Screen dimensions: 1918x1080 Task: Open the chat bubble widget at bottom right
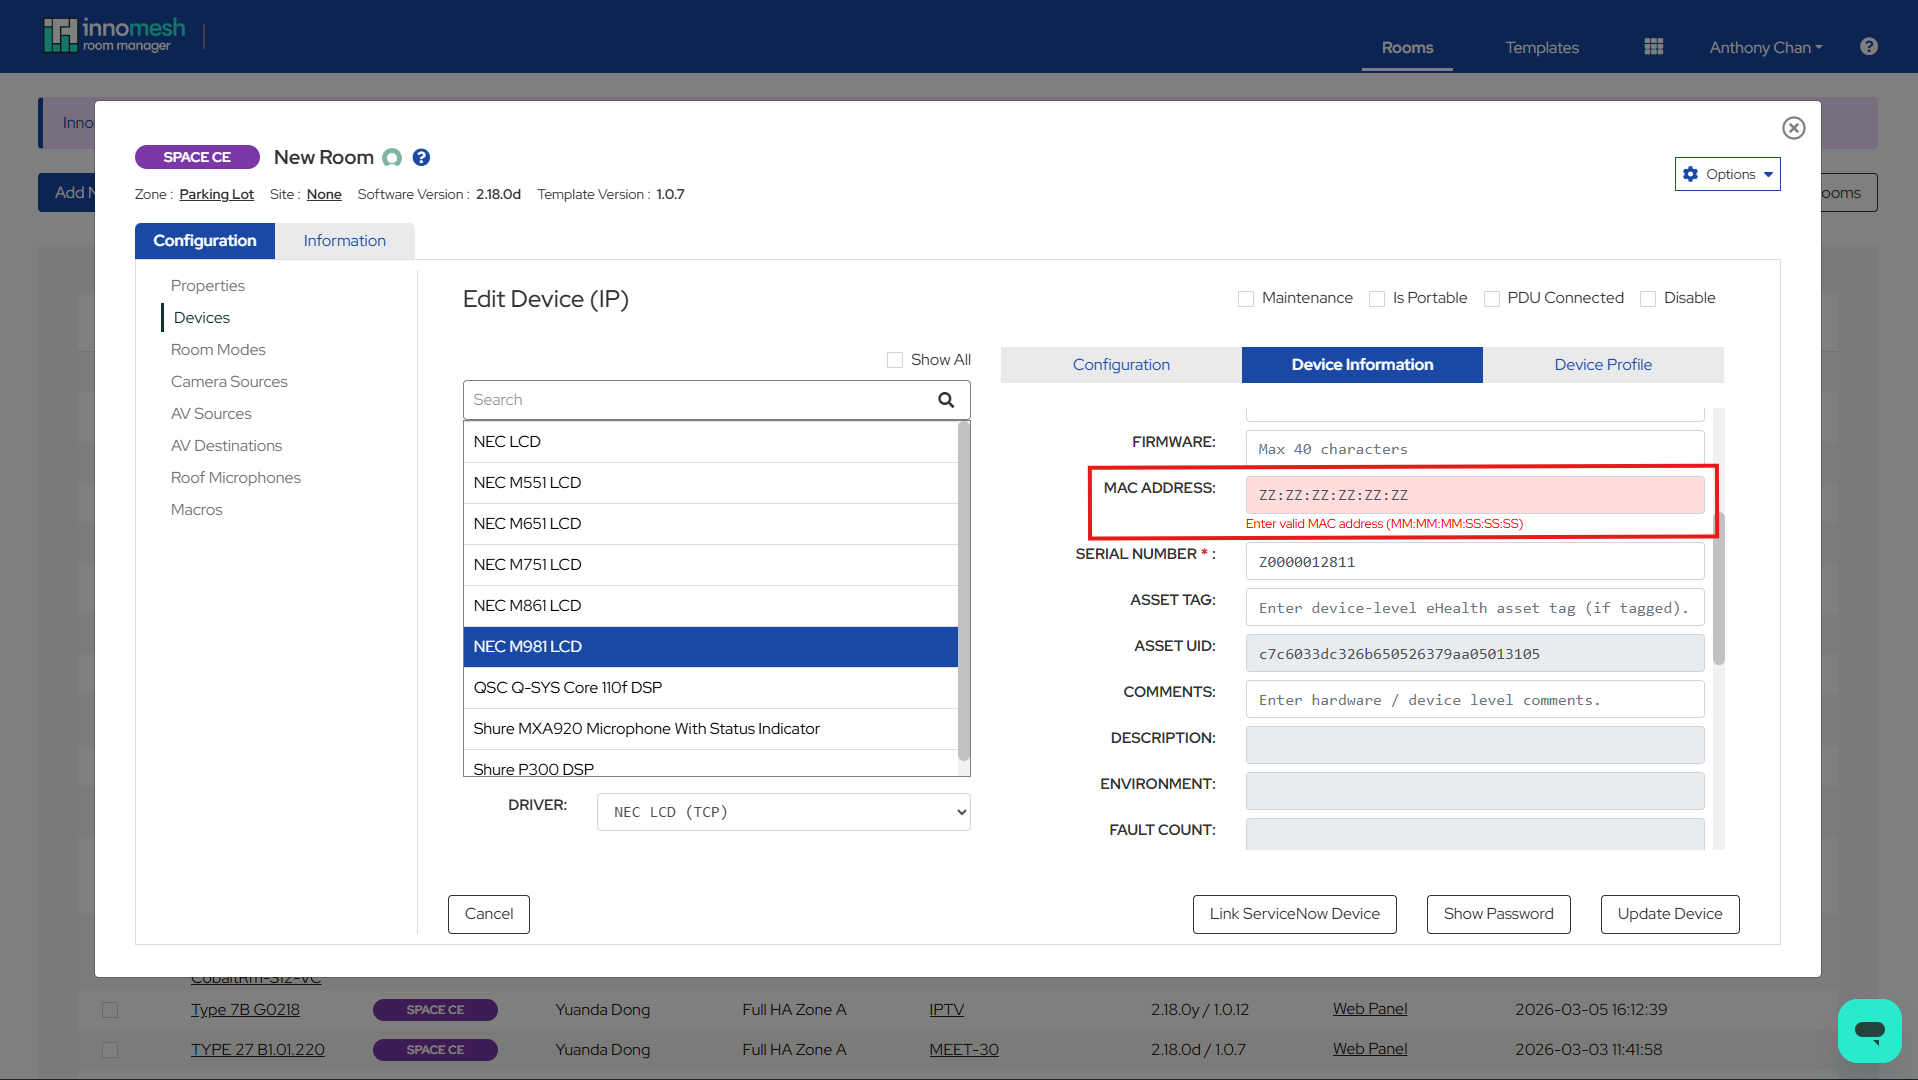(1869, 1030)
